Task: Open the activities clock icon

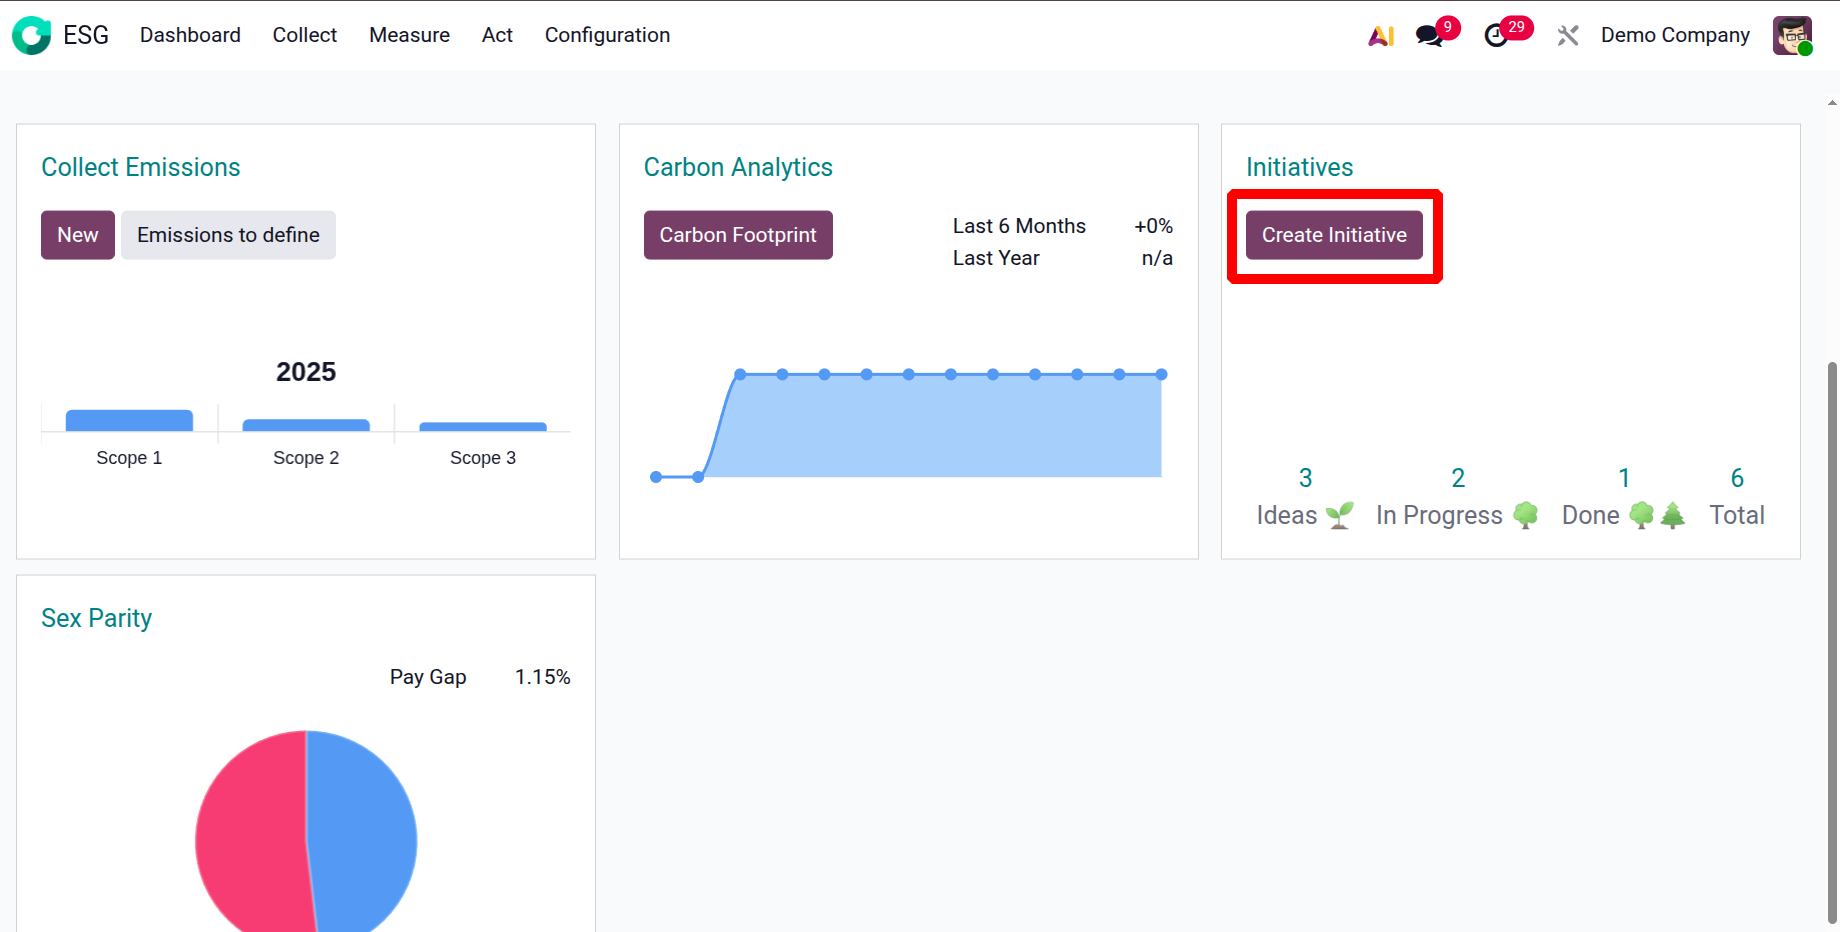Action: coord(1497,36)
